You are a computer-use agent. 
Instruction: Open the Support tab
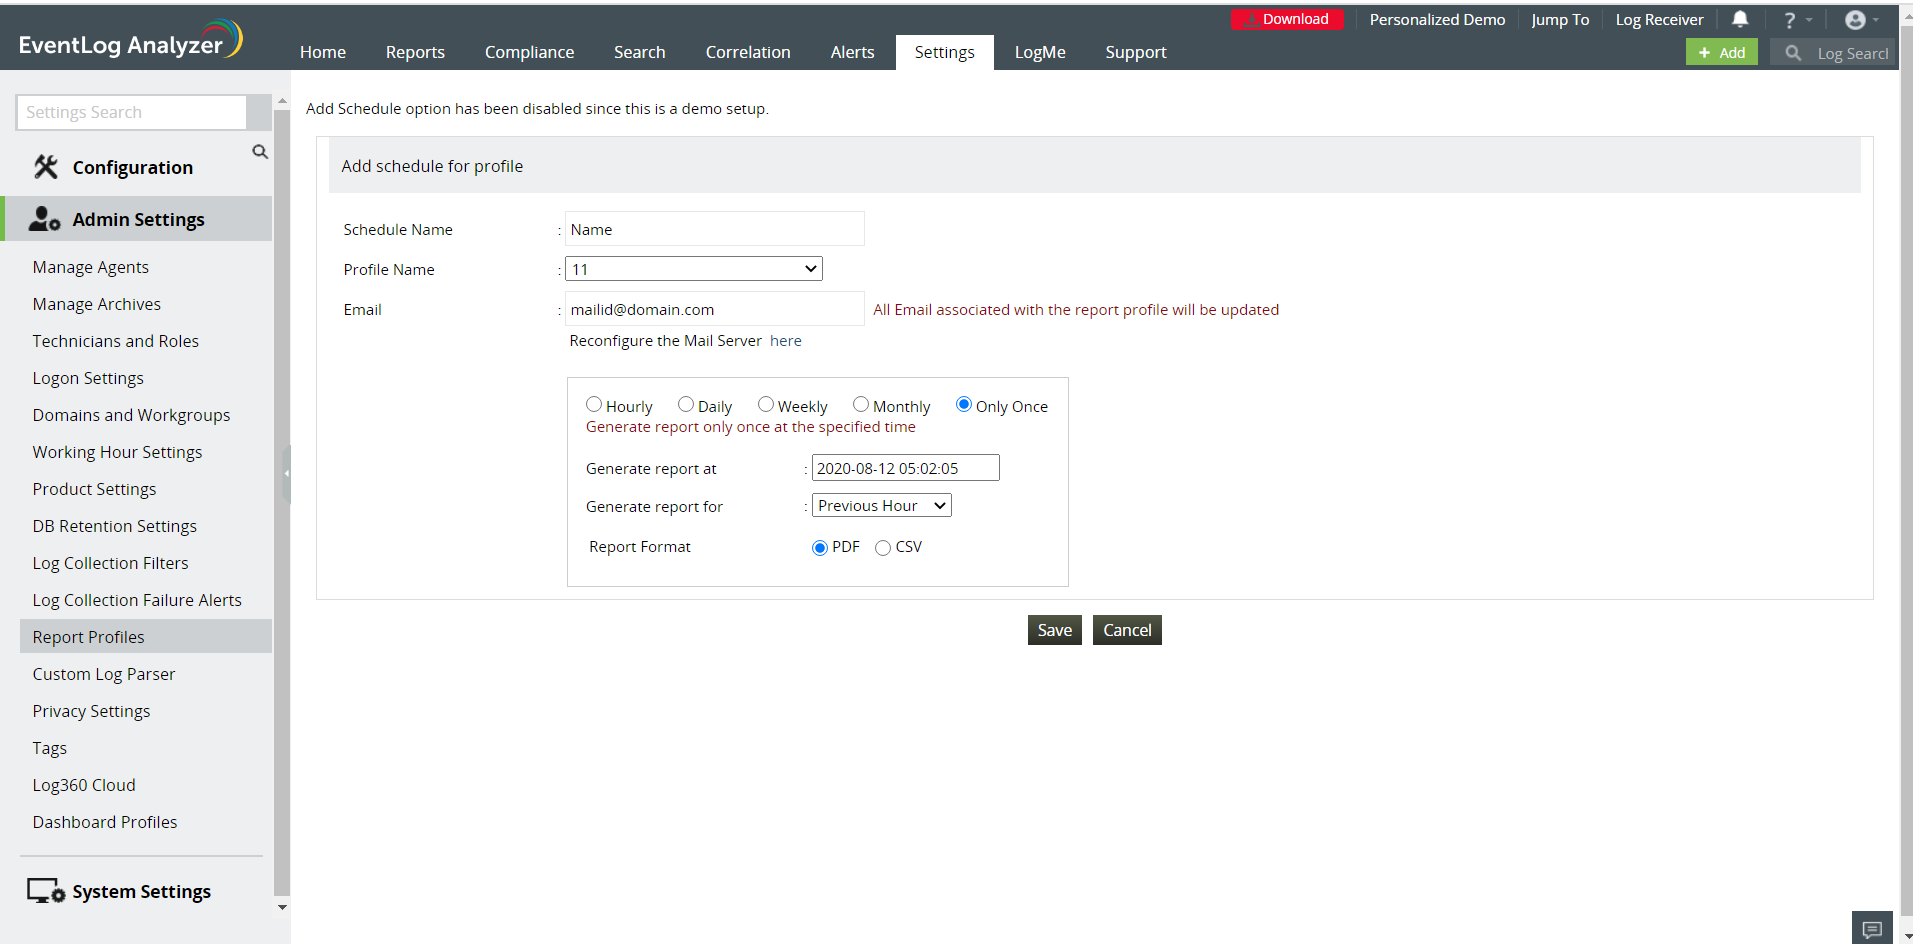[1136, 52]
